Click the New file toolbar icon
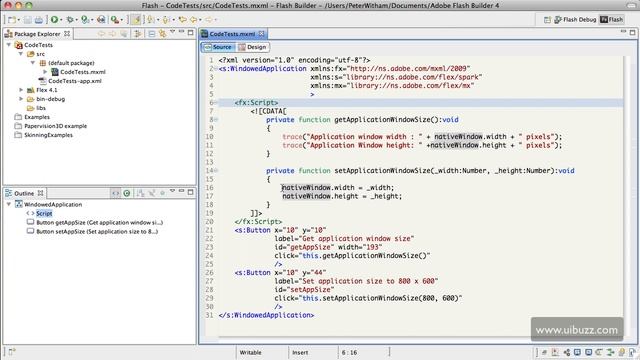 coord(12,19)
